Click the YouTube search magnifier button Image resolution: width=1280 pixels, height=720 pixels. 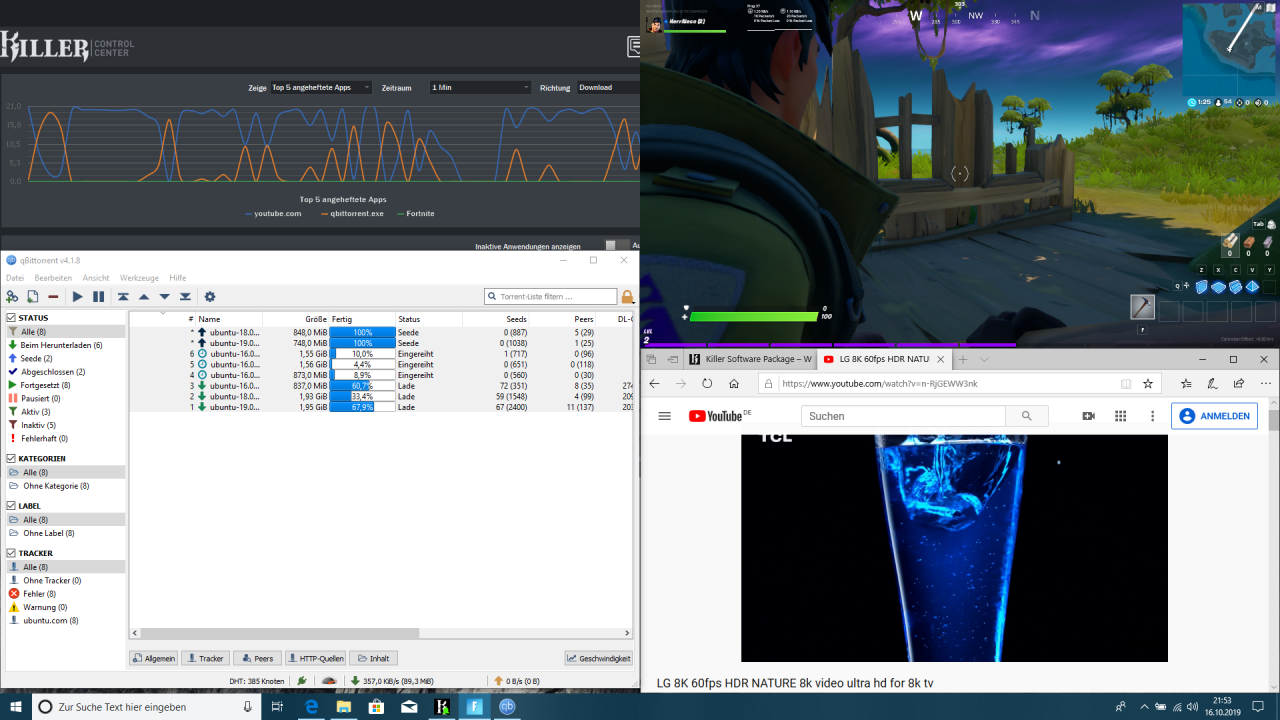[1026, 416]
